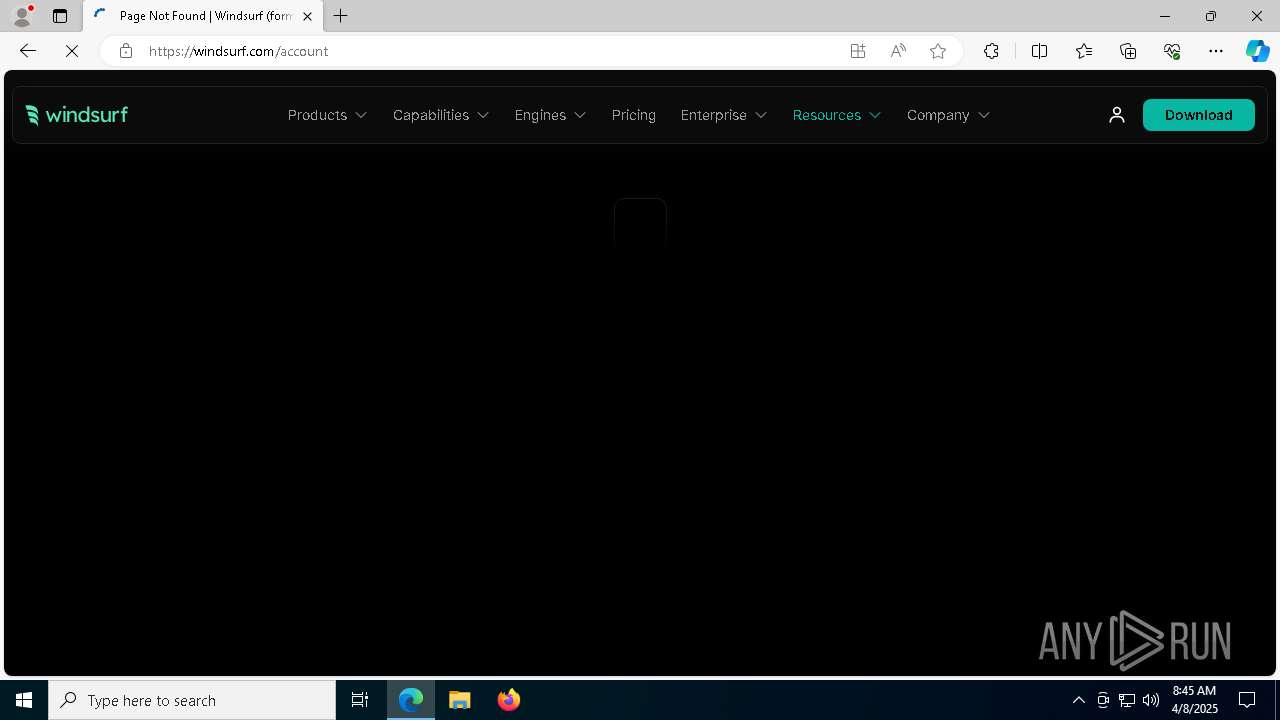Open the Pricing page
This screenshot has width=1280, height=720.
click(634, 115)
